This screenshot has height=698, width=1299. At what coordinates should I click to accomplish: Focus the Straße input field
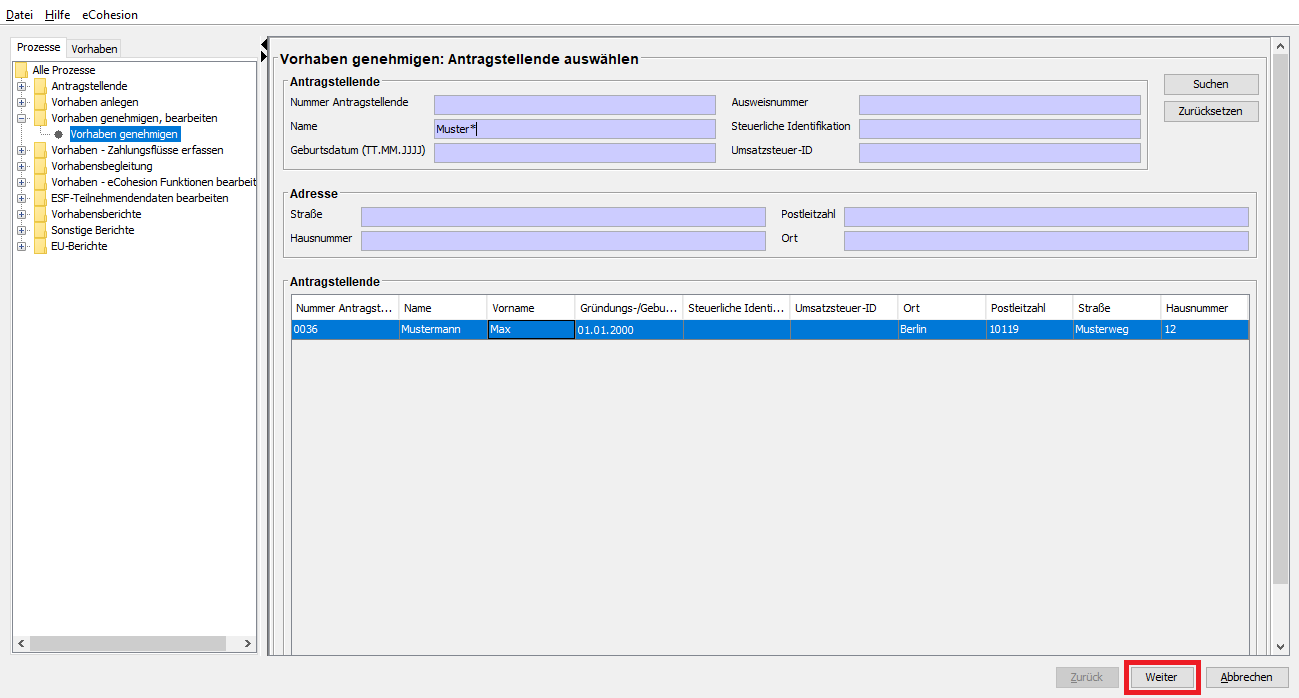tap(563, 217)
